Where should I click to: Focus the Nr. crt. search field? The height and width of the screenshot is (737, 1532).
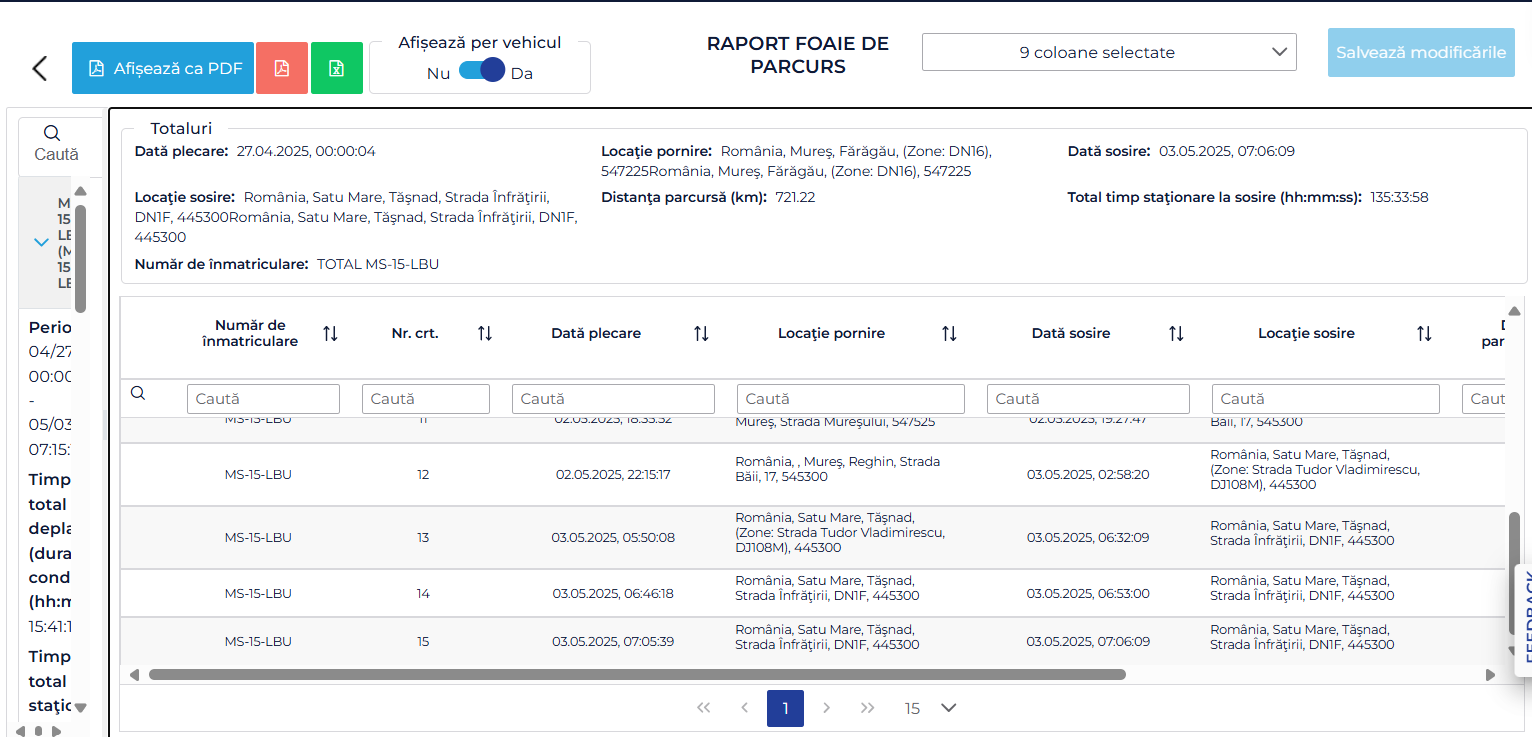(x=426, y=398)
